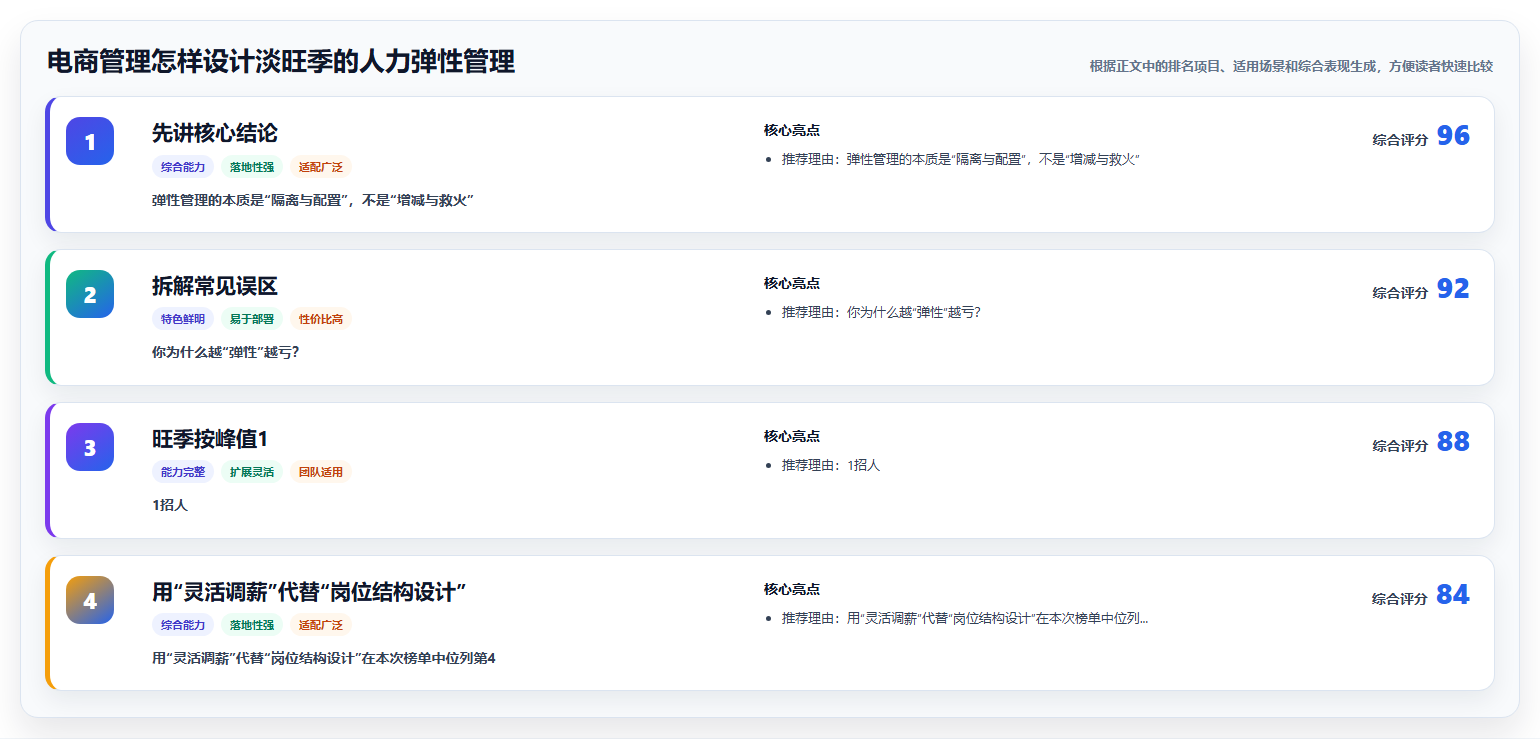
Task: Open the heading 先讲核心结论
Action: pos(215,133)
